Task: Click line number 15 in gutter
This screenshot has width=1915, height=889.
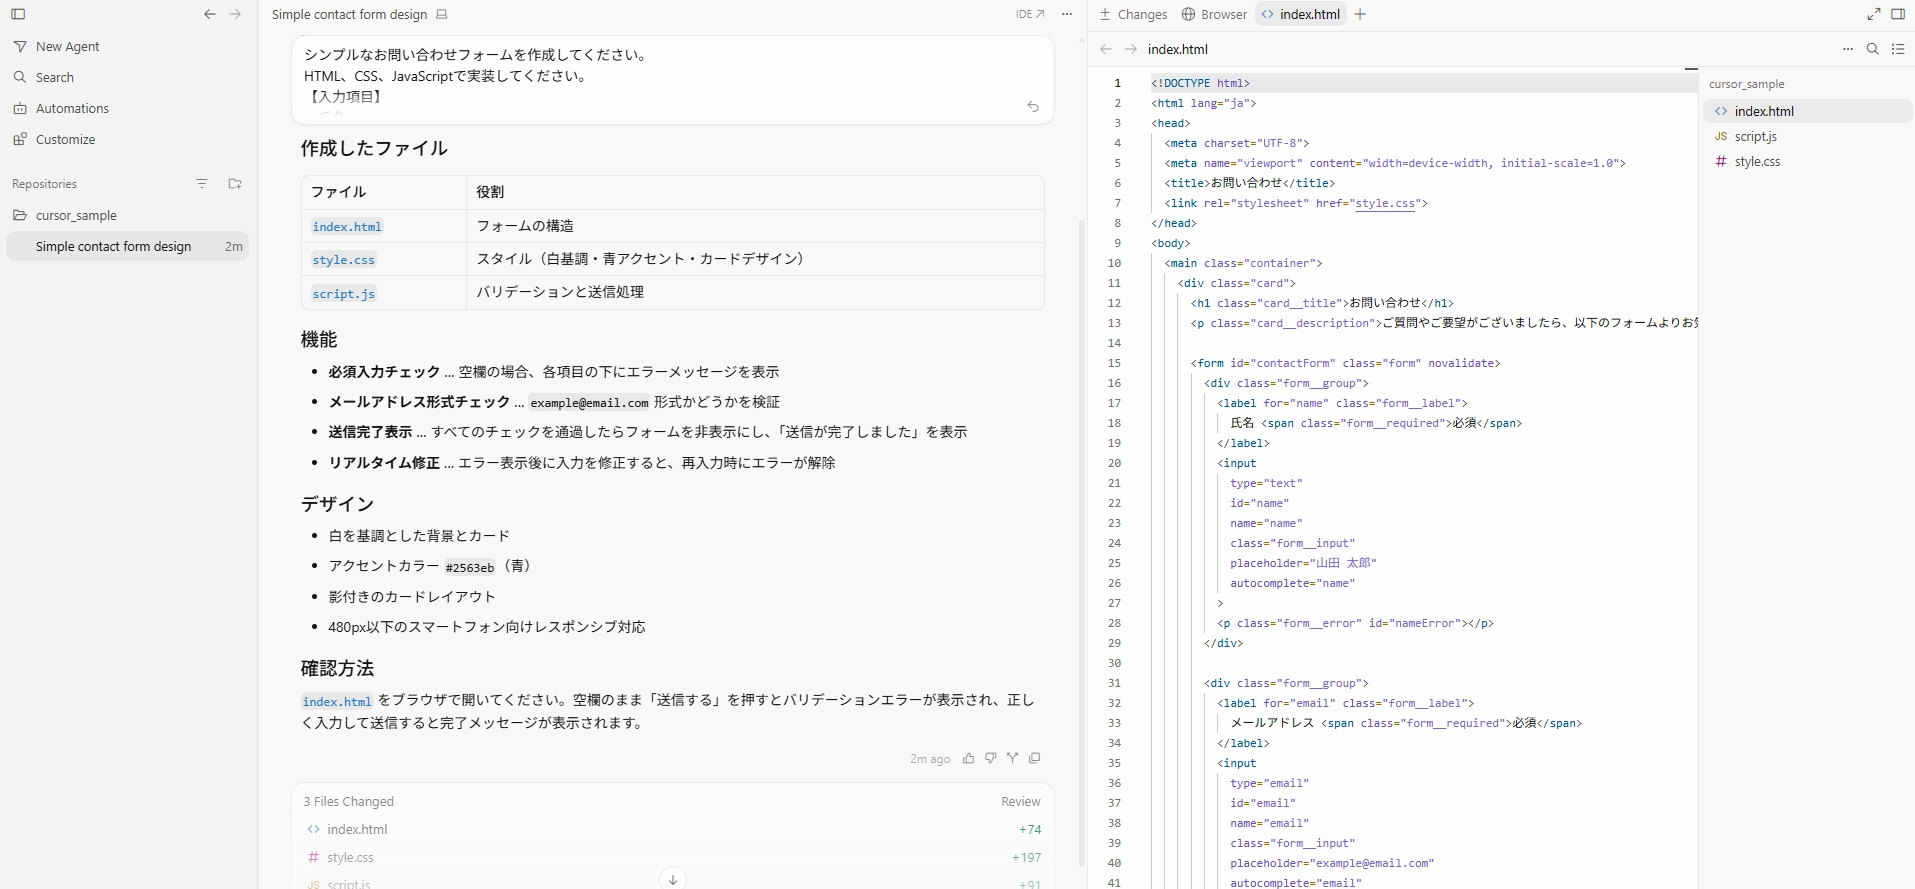Action: coord(1114,363)
